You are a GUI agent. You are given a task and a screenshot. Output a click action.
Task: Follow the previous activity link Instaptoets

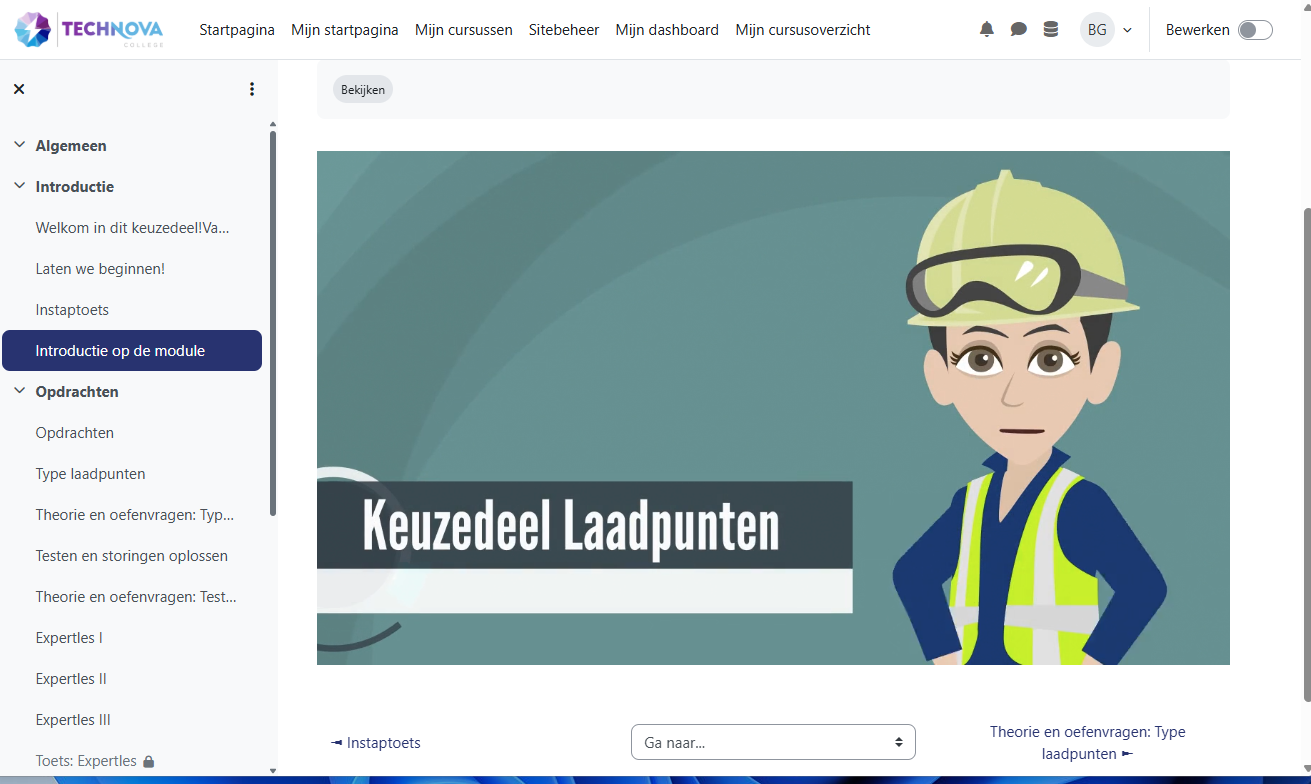(x=376, y=743)
